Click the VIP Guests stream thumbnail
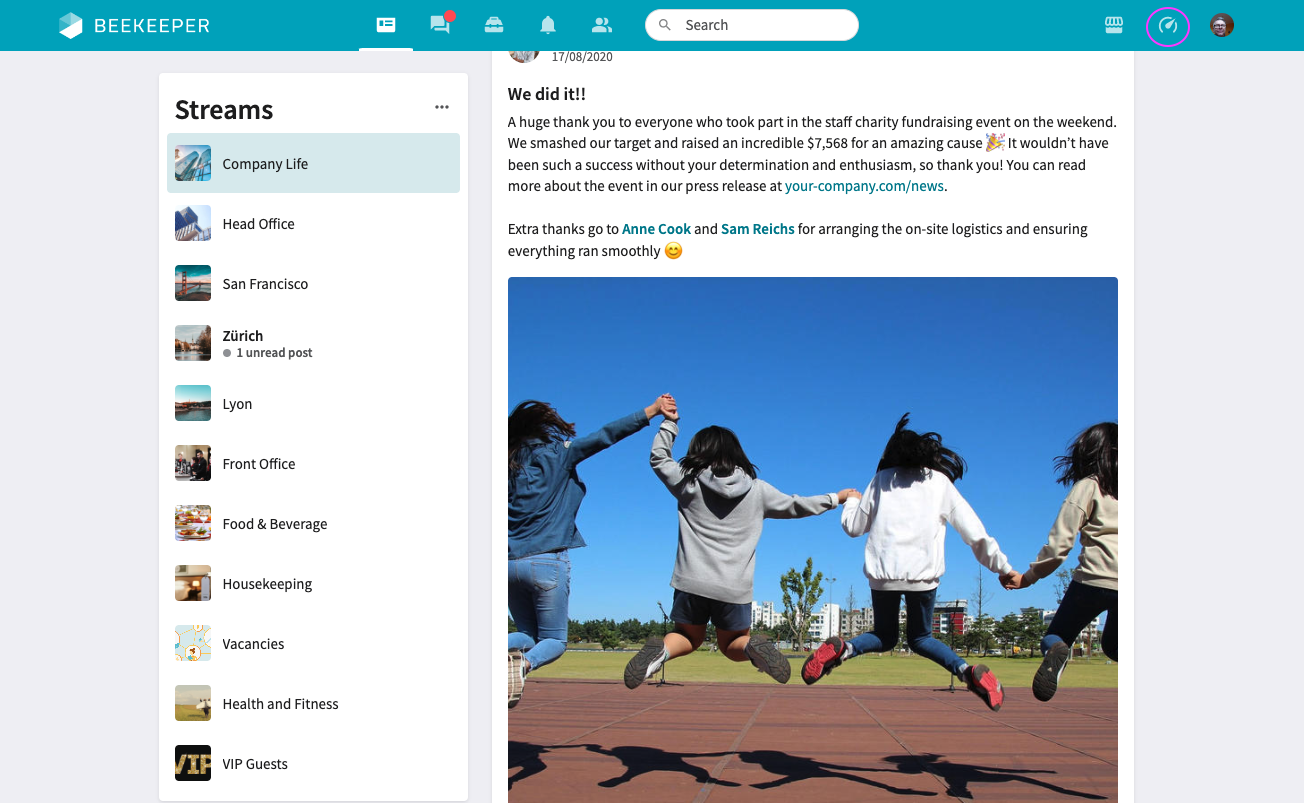The image size is (1304, 803). click(x=193, y=764)
